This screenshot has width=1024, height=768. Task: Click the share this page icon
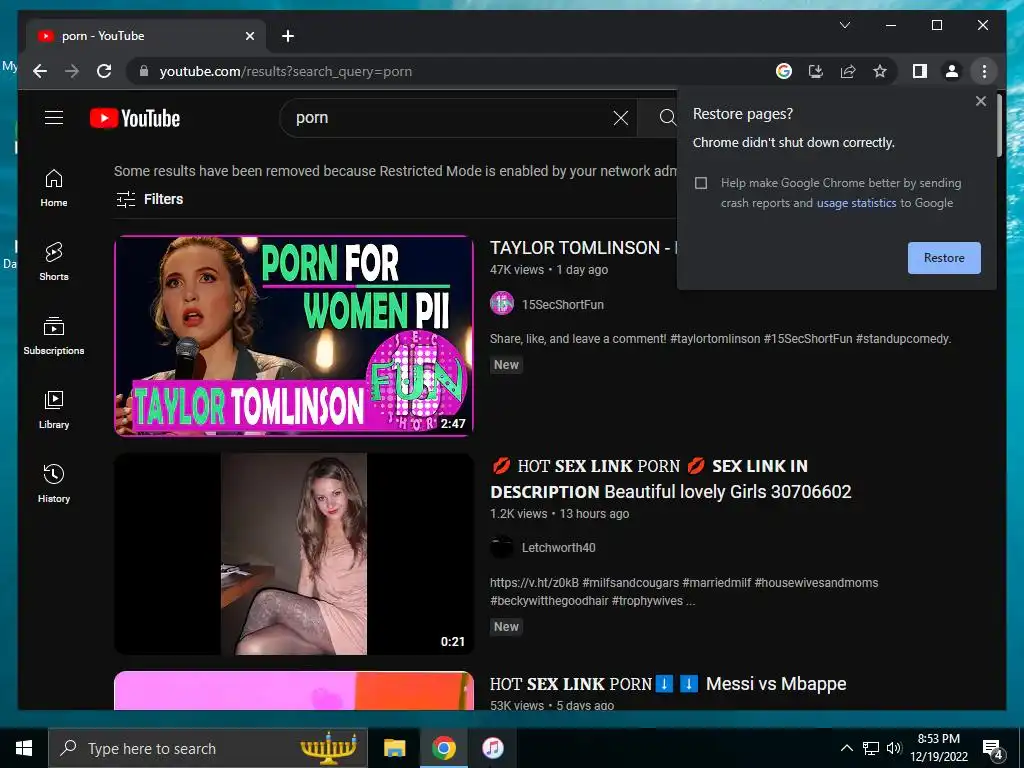pos(848,71)
